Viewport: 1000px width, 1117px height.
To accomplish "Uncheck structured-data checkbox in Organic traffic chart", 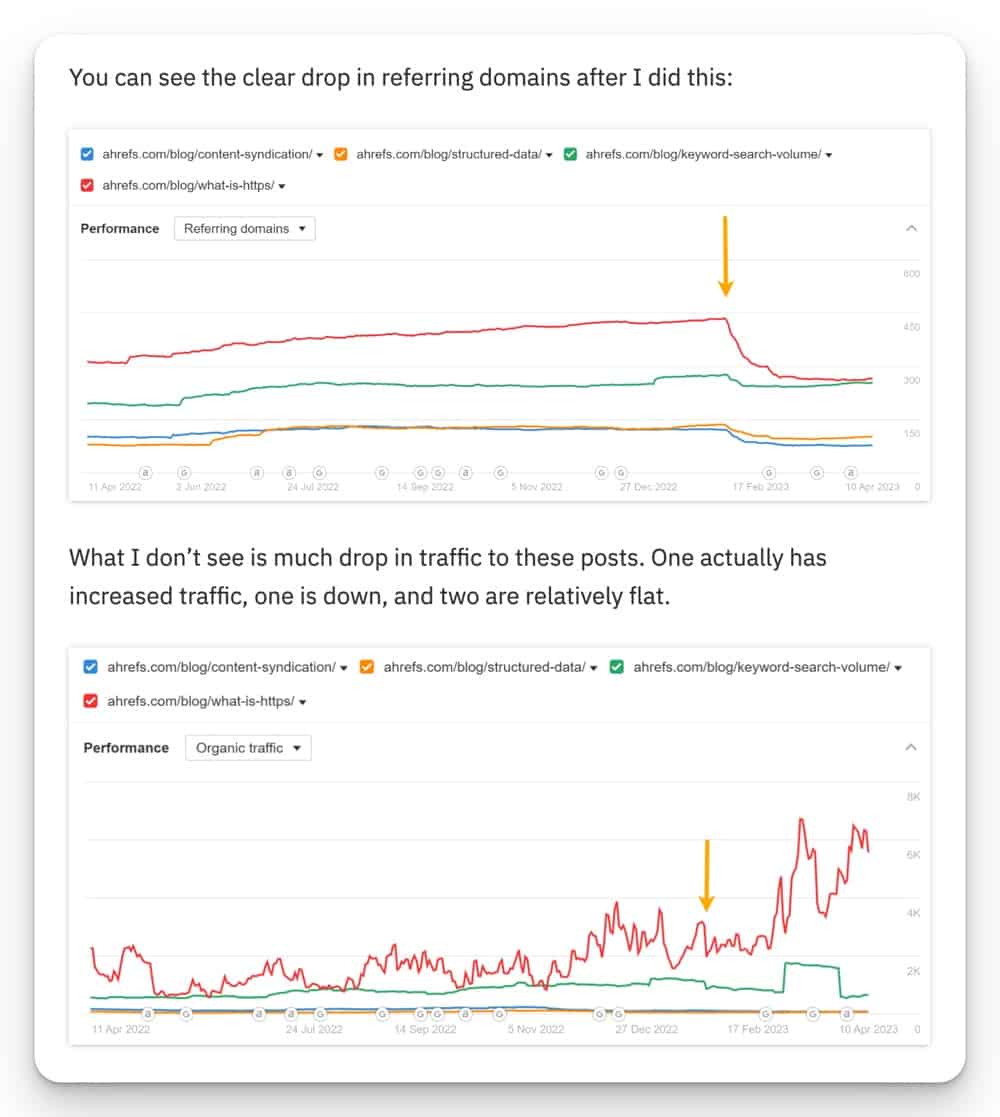I will [367, 667].
